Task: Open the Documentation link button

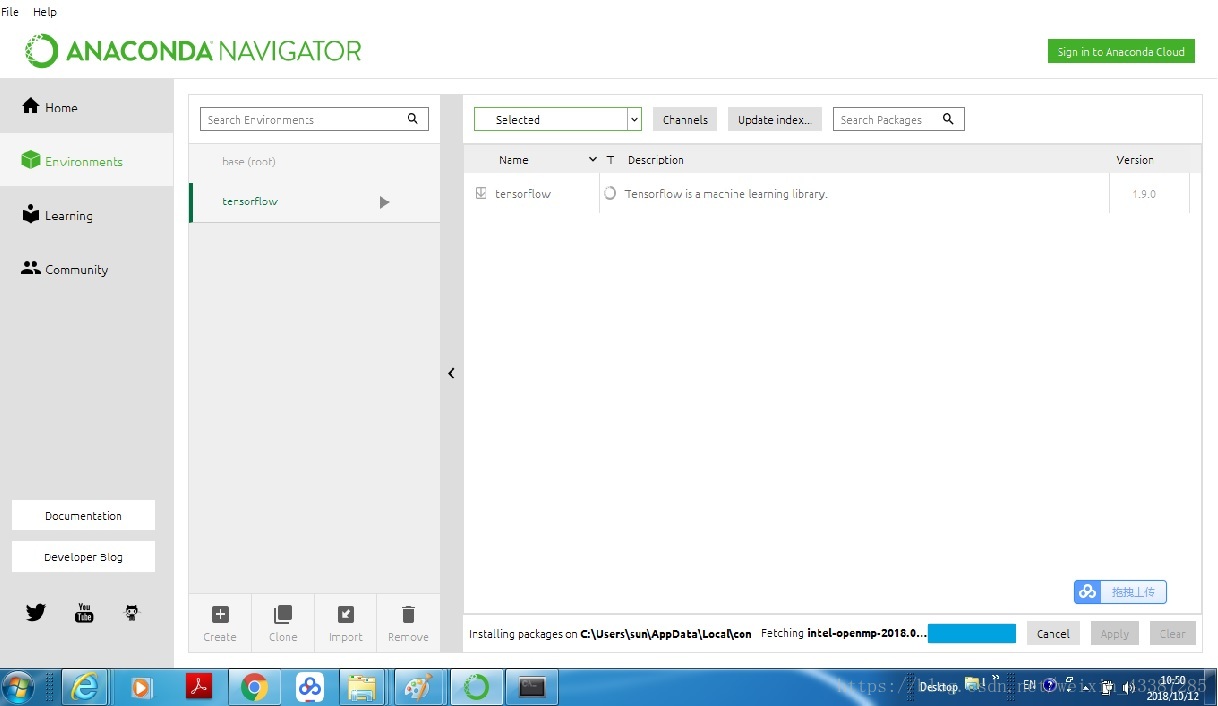Action: [83, 516]
